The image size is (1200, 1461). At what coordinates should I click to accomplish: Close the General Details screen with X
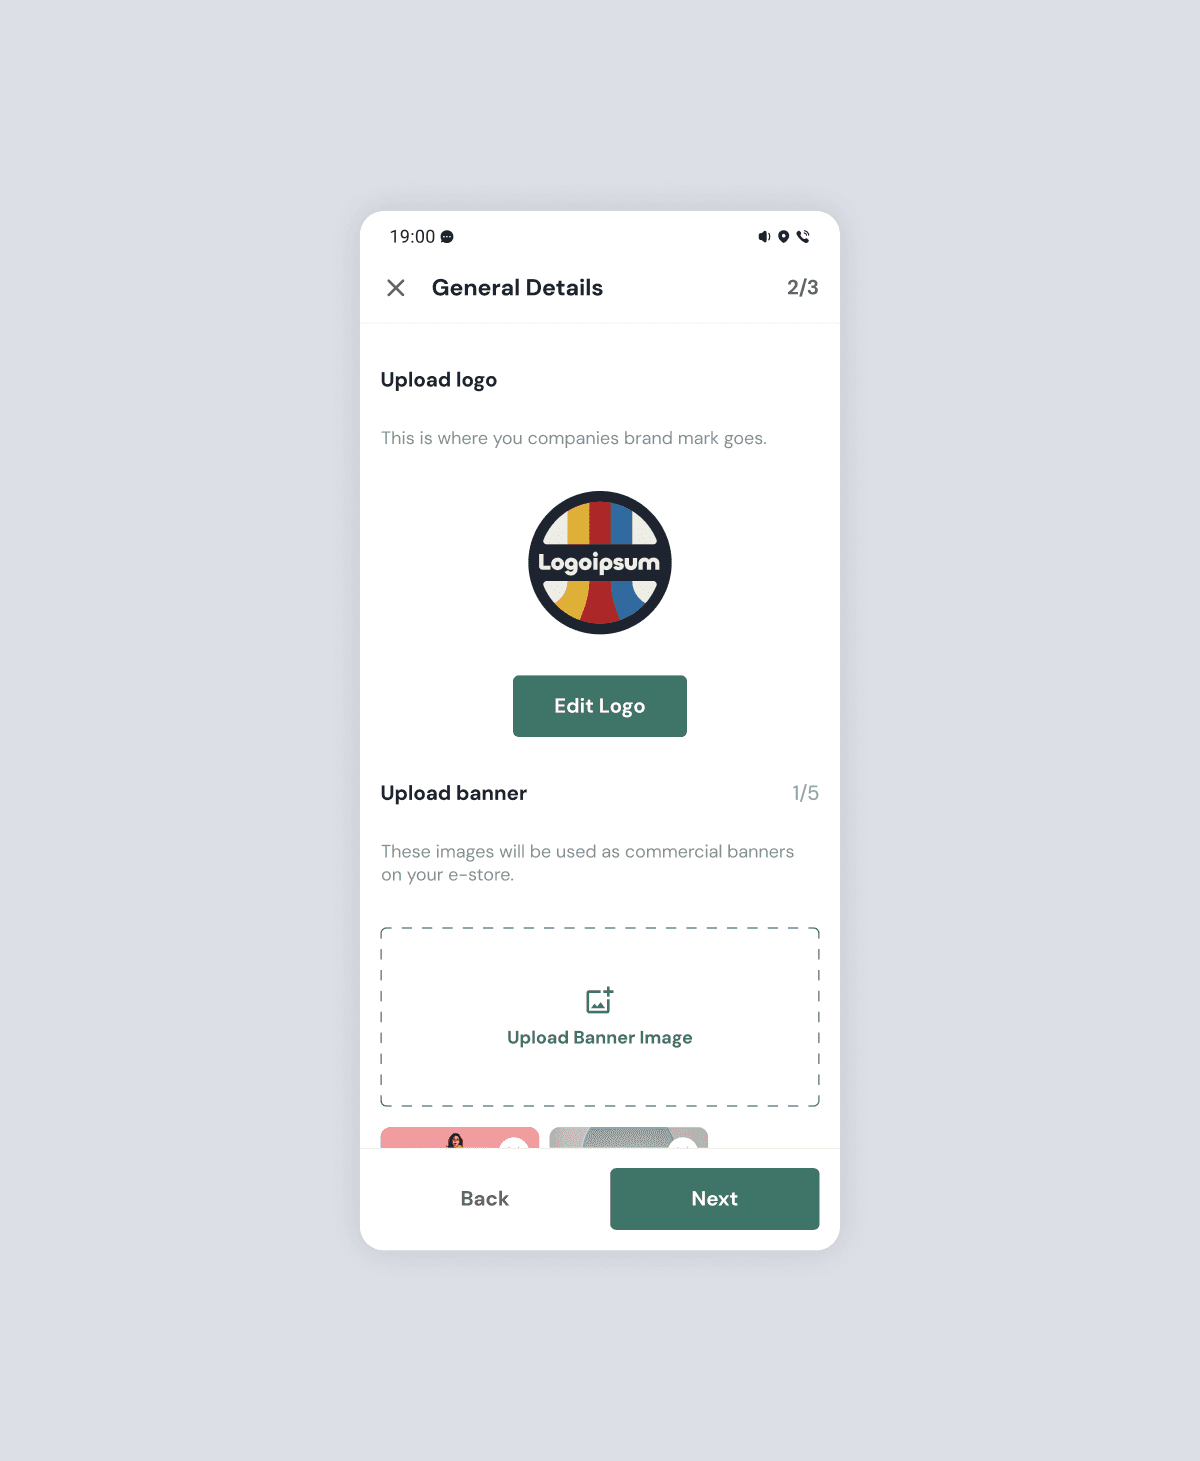coord(396,288)
